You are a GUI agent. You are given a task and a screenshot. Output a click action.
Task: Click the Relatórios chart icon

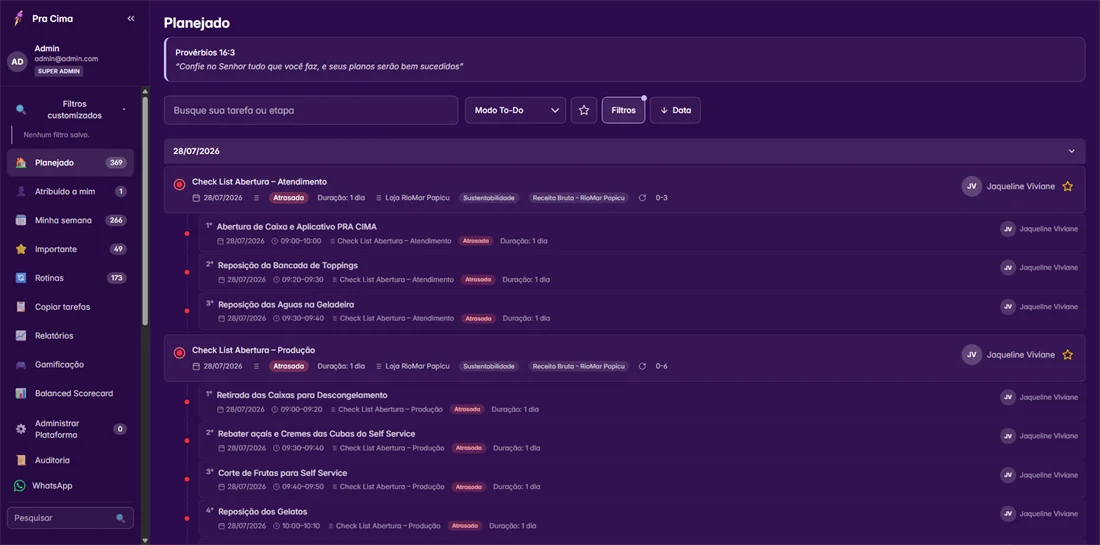point(21,335)
